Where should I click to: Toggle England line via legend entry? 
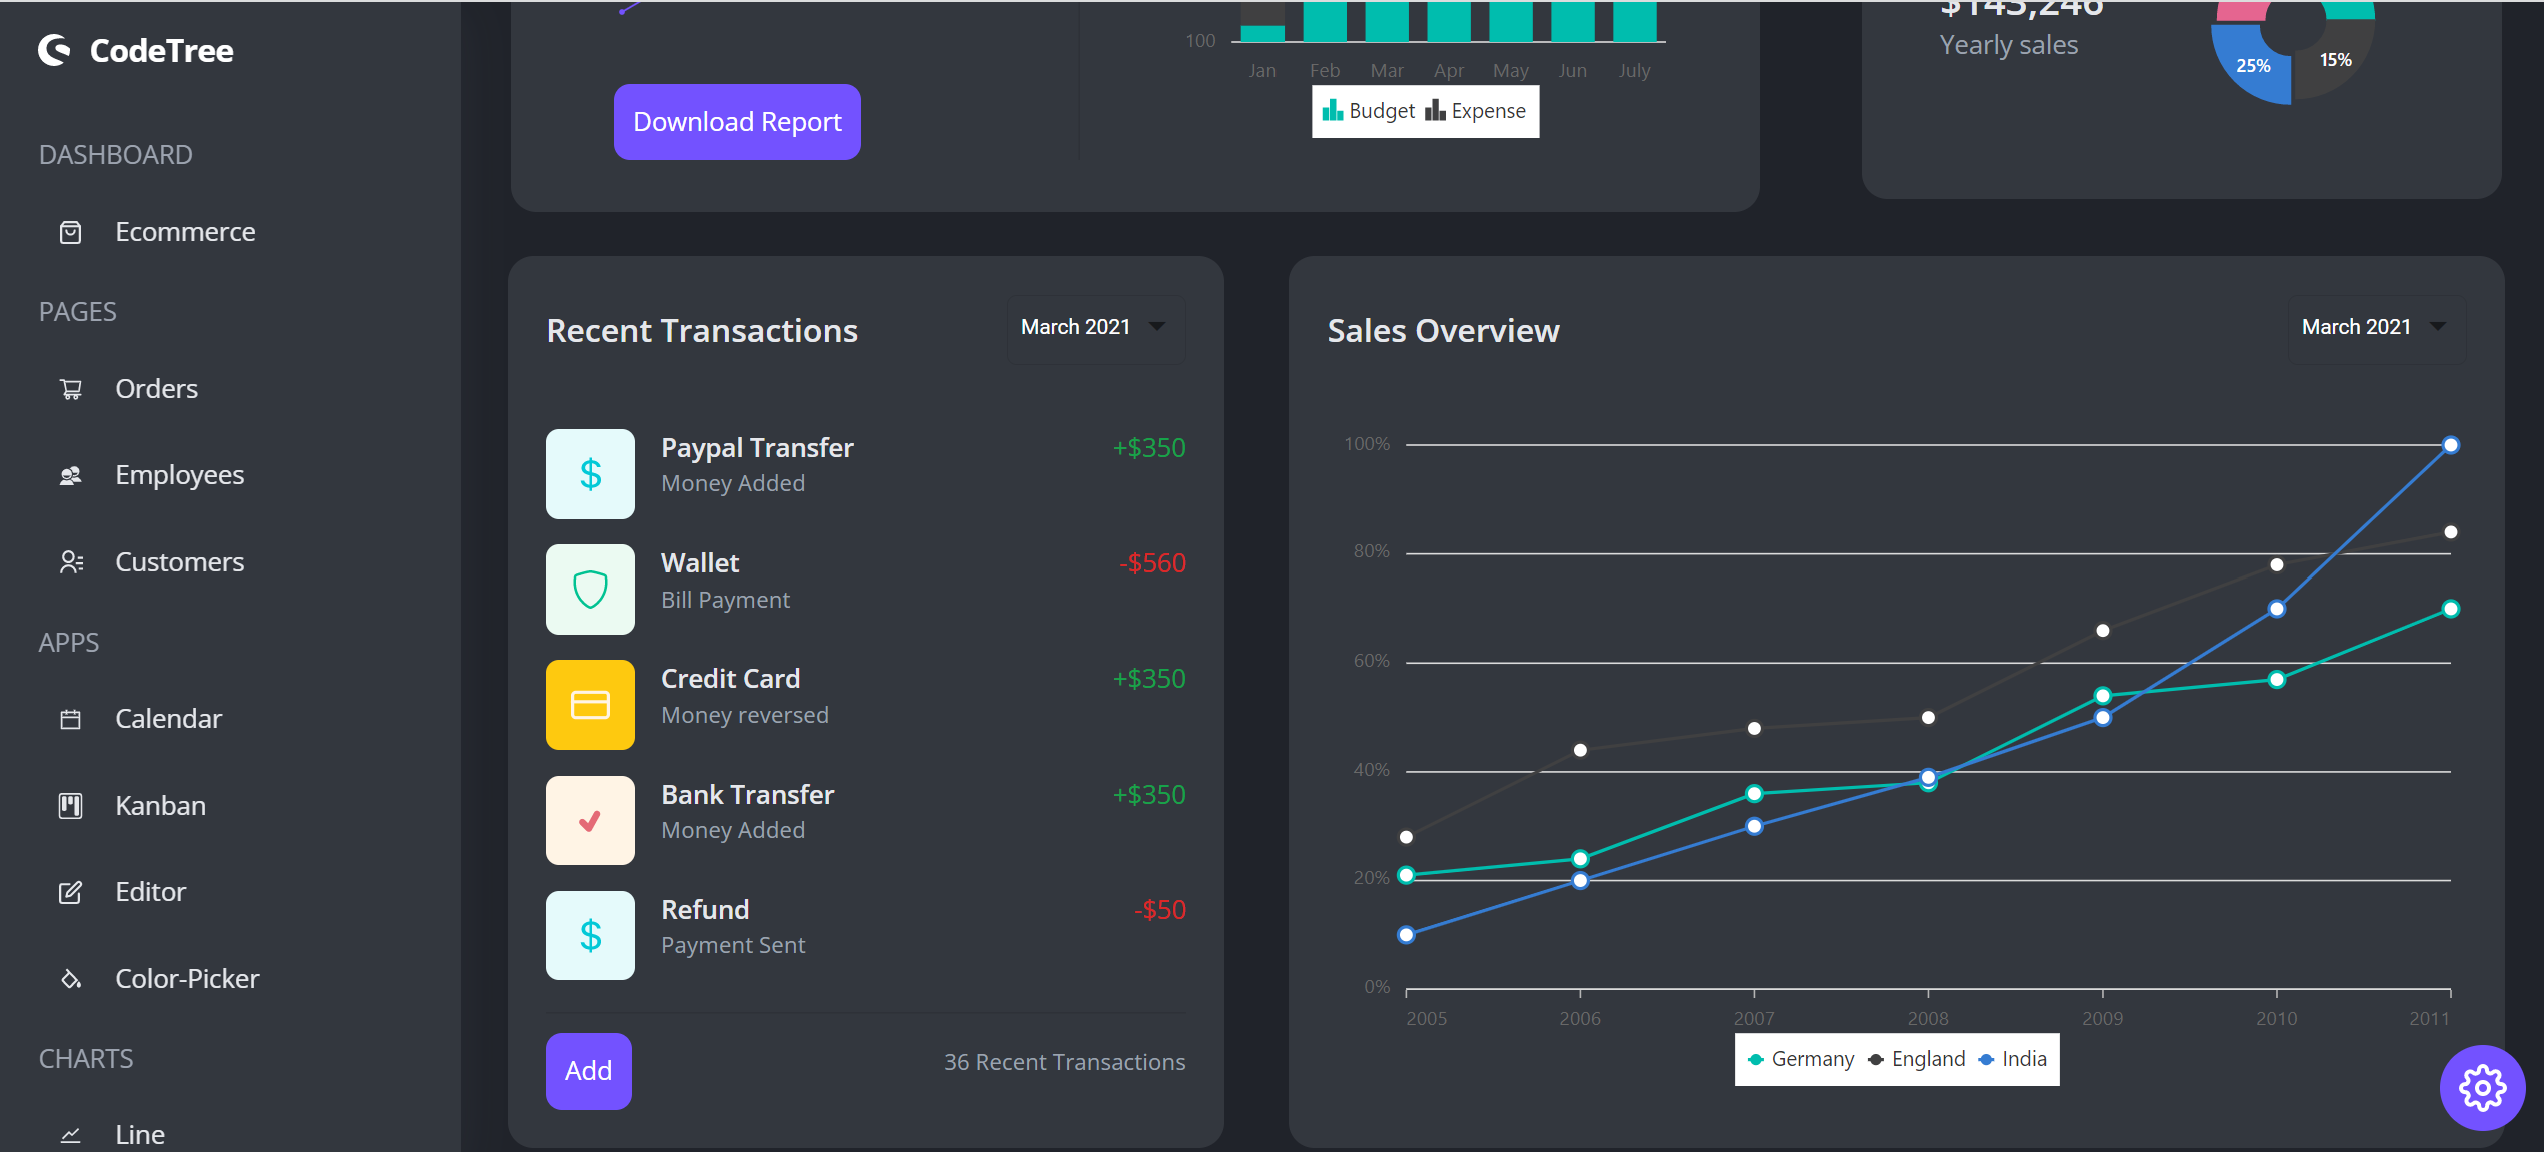1917,1059
